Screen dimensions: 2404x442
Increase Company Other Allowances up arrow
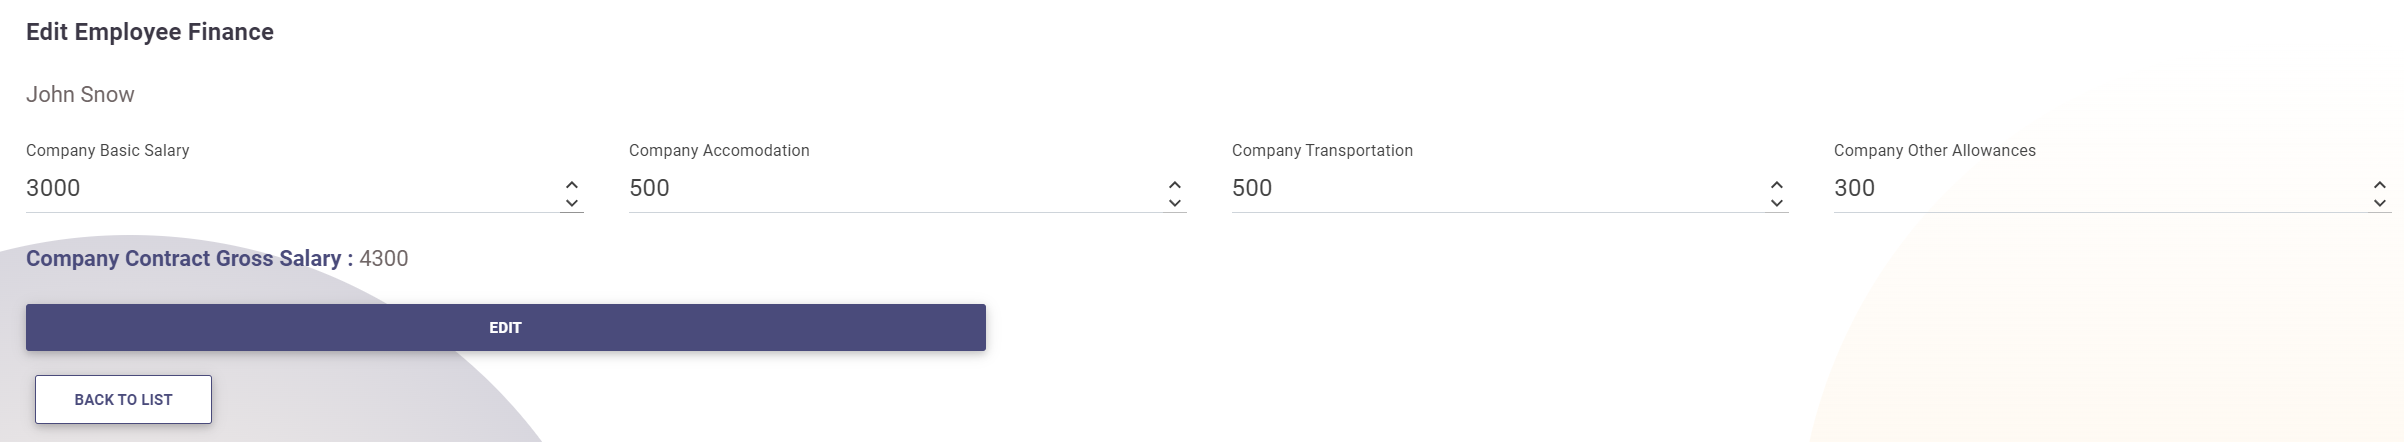2380,185
